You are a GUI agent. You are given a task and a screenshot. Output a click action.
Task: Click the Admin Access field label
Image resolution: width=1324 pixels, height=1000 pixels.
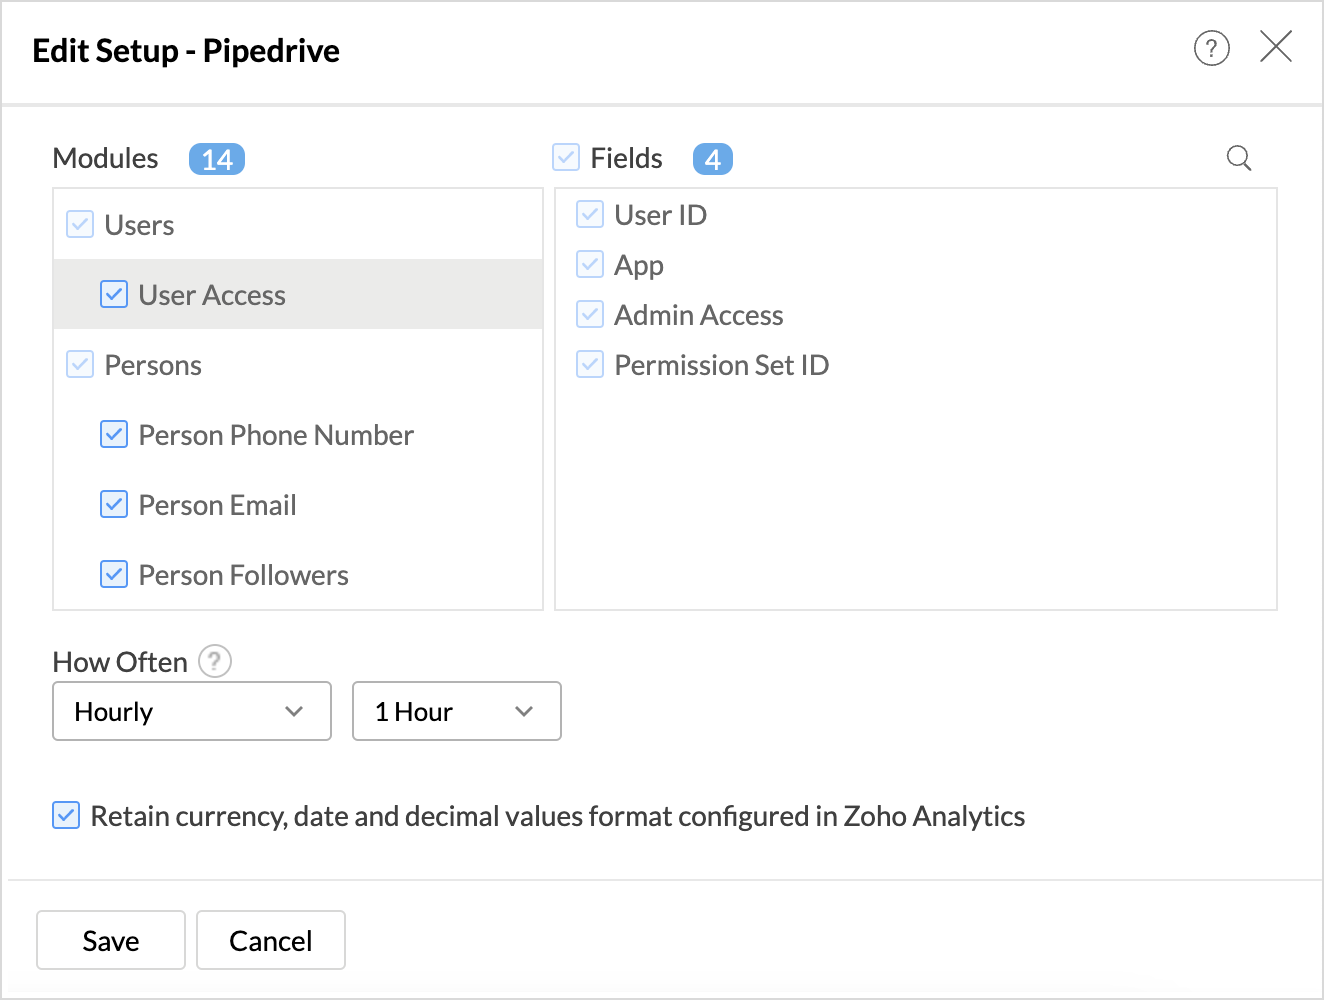(699, 315)
